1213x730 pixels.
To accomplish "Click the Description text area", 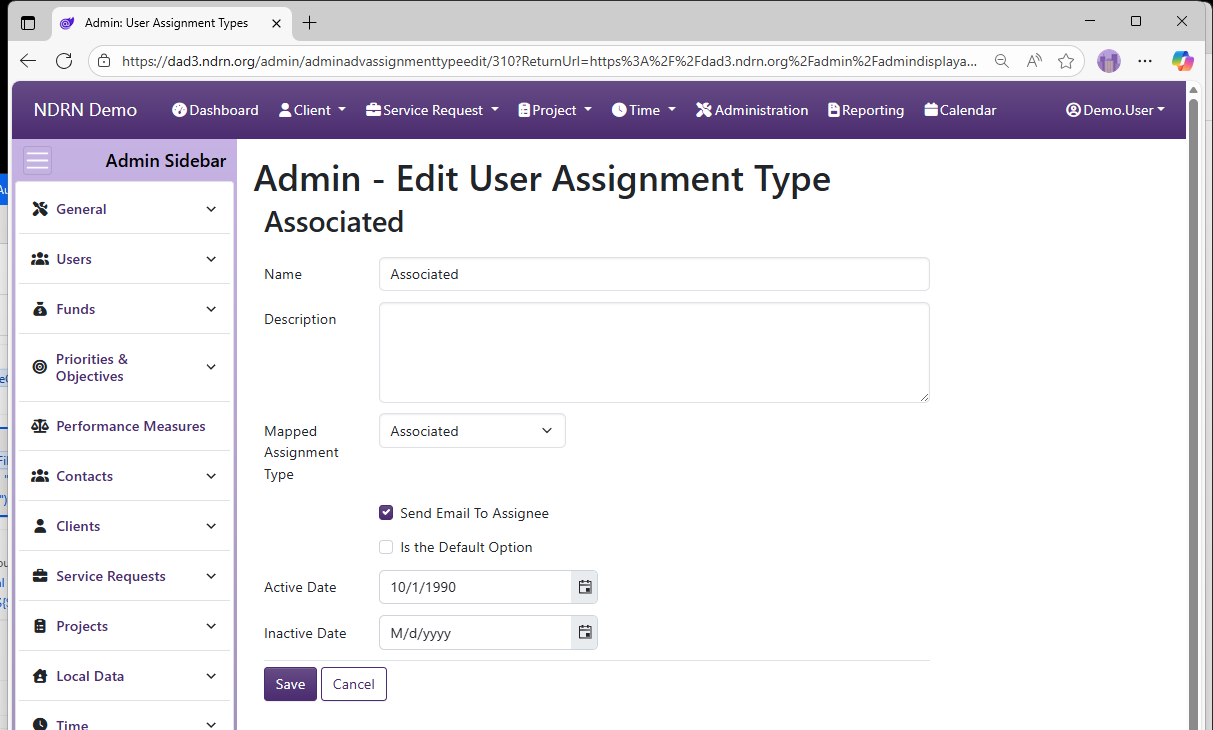I will click(654, 353).
